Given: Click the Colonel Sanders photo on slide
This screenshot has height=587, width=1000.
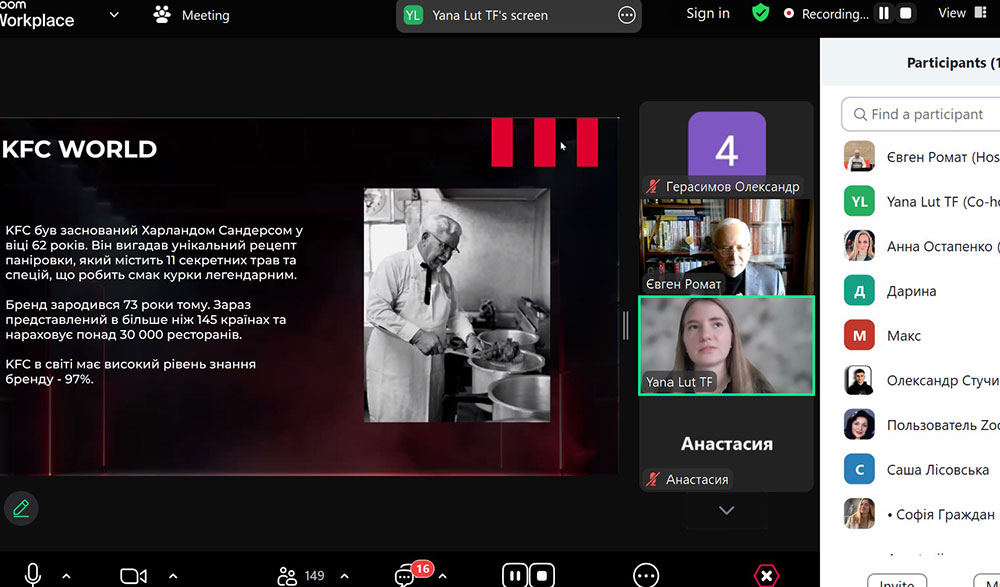Looking at the screenshot, I should 457,305.
